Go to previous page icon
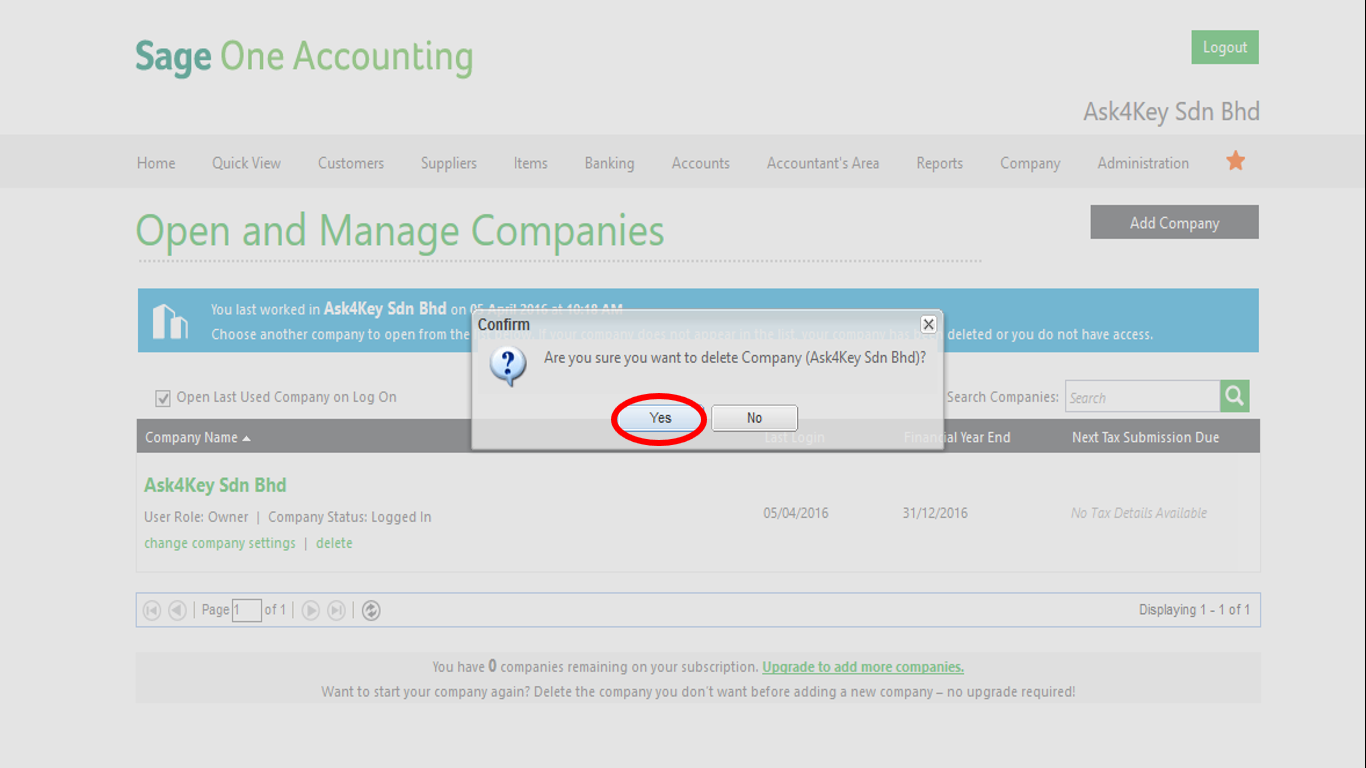This screenshot has width=1366, height=768. pos(177,610)
